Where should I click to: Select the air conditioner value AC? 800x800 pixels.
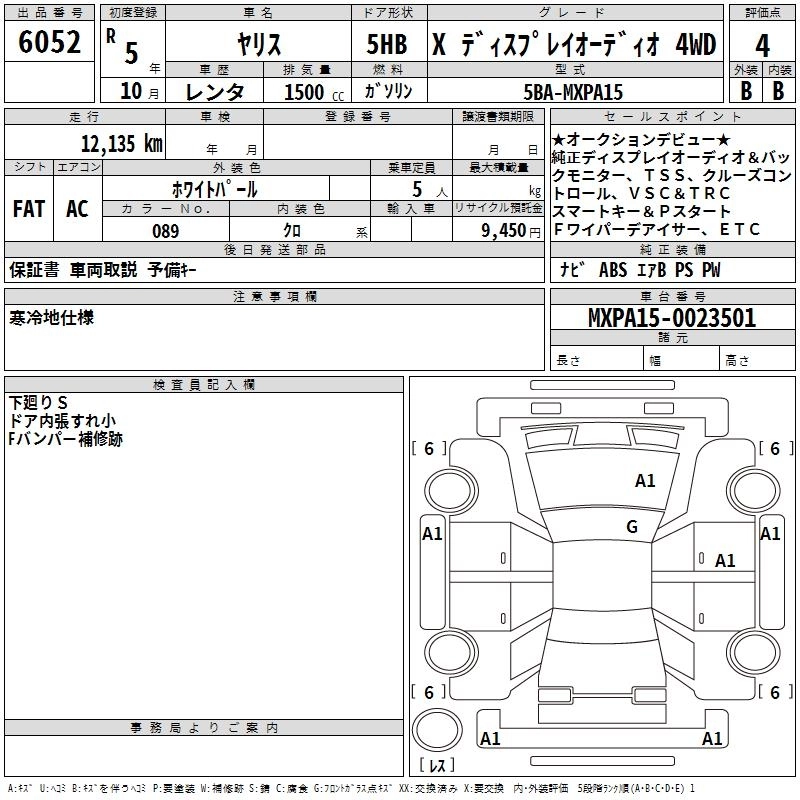point(77,209)
